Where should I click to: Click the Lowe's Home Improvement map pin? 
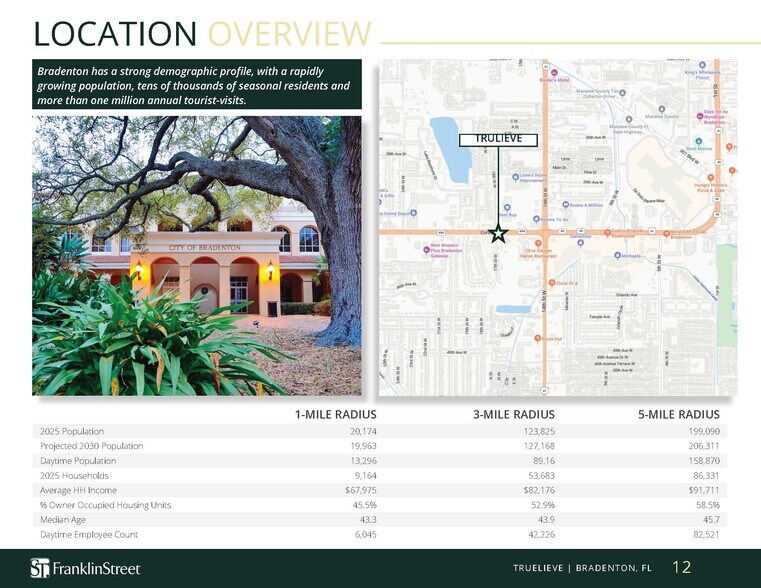515,177
